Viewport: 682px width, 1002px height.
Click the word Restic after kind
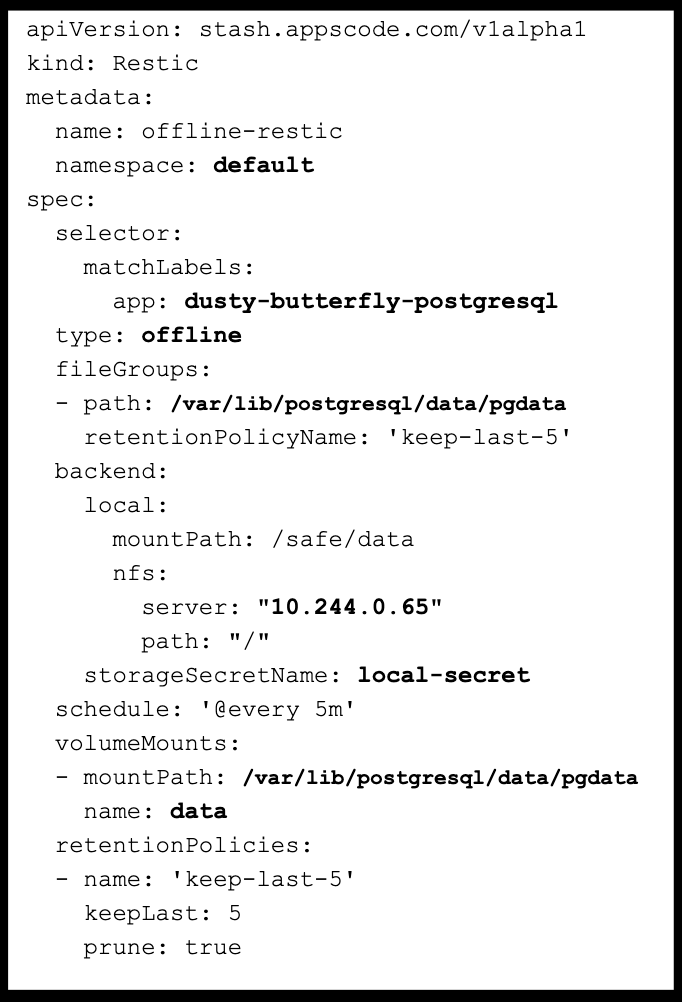click(155, 63)
